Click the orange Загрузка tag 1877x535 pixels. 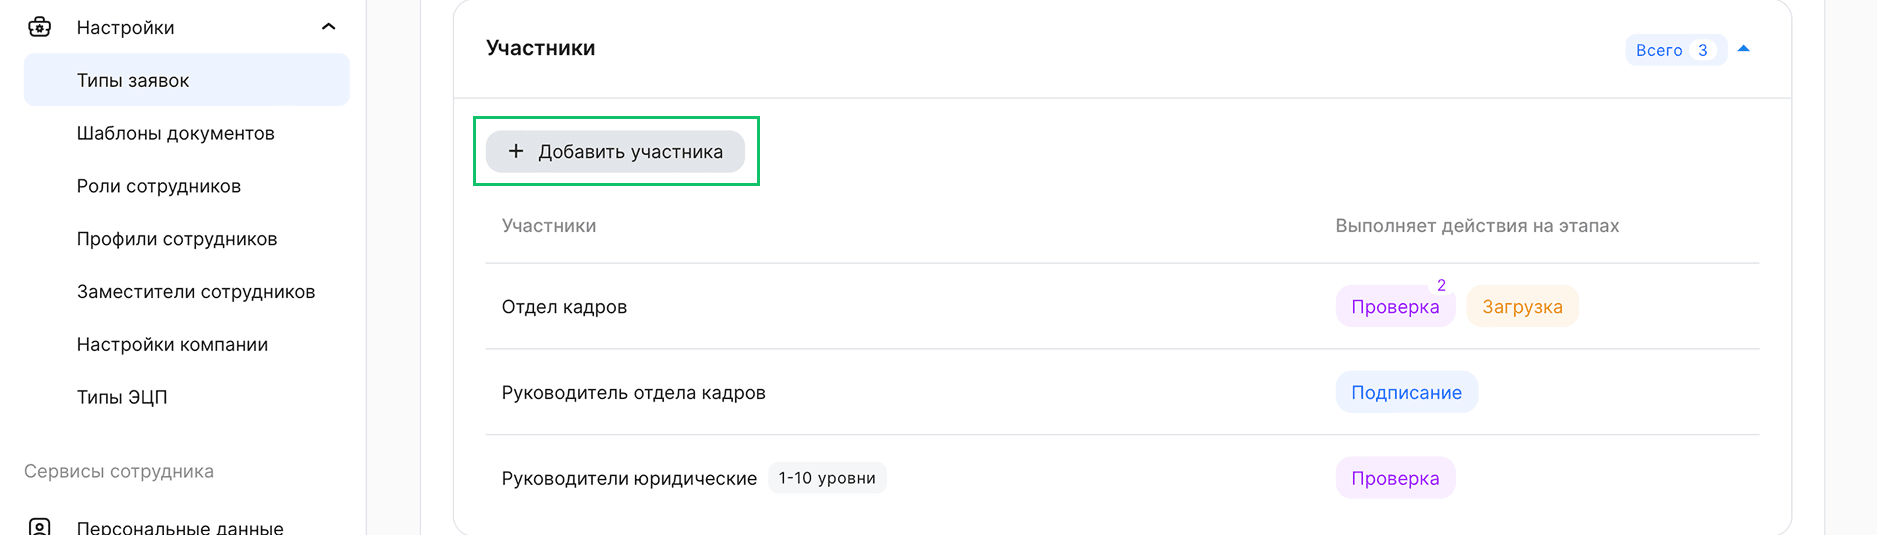coord(1521,307)
